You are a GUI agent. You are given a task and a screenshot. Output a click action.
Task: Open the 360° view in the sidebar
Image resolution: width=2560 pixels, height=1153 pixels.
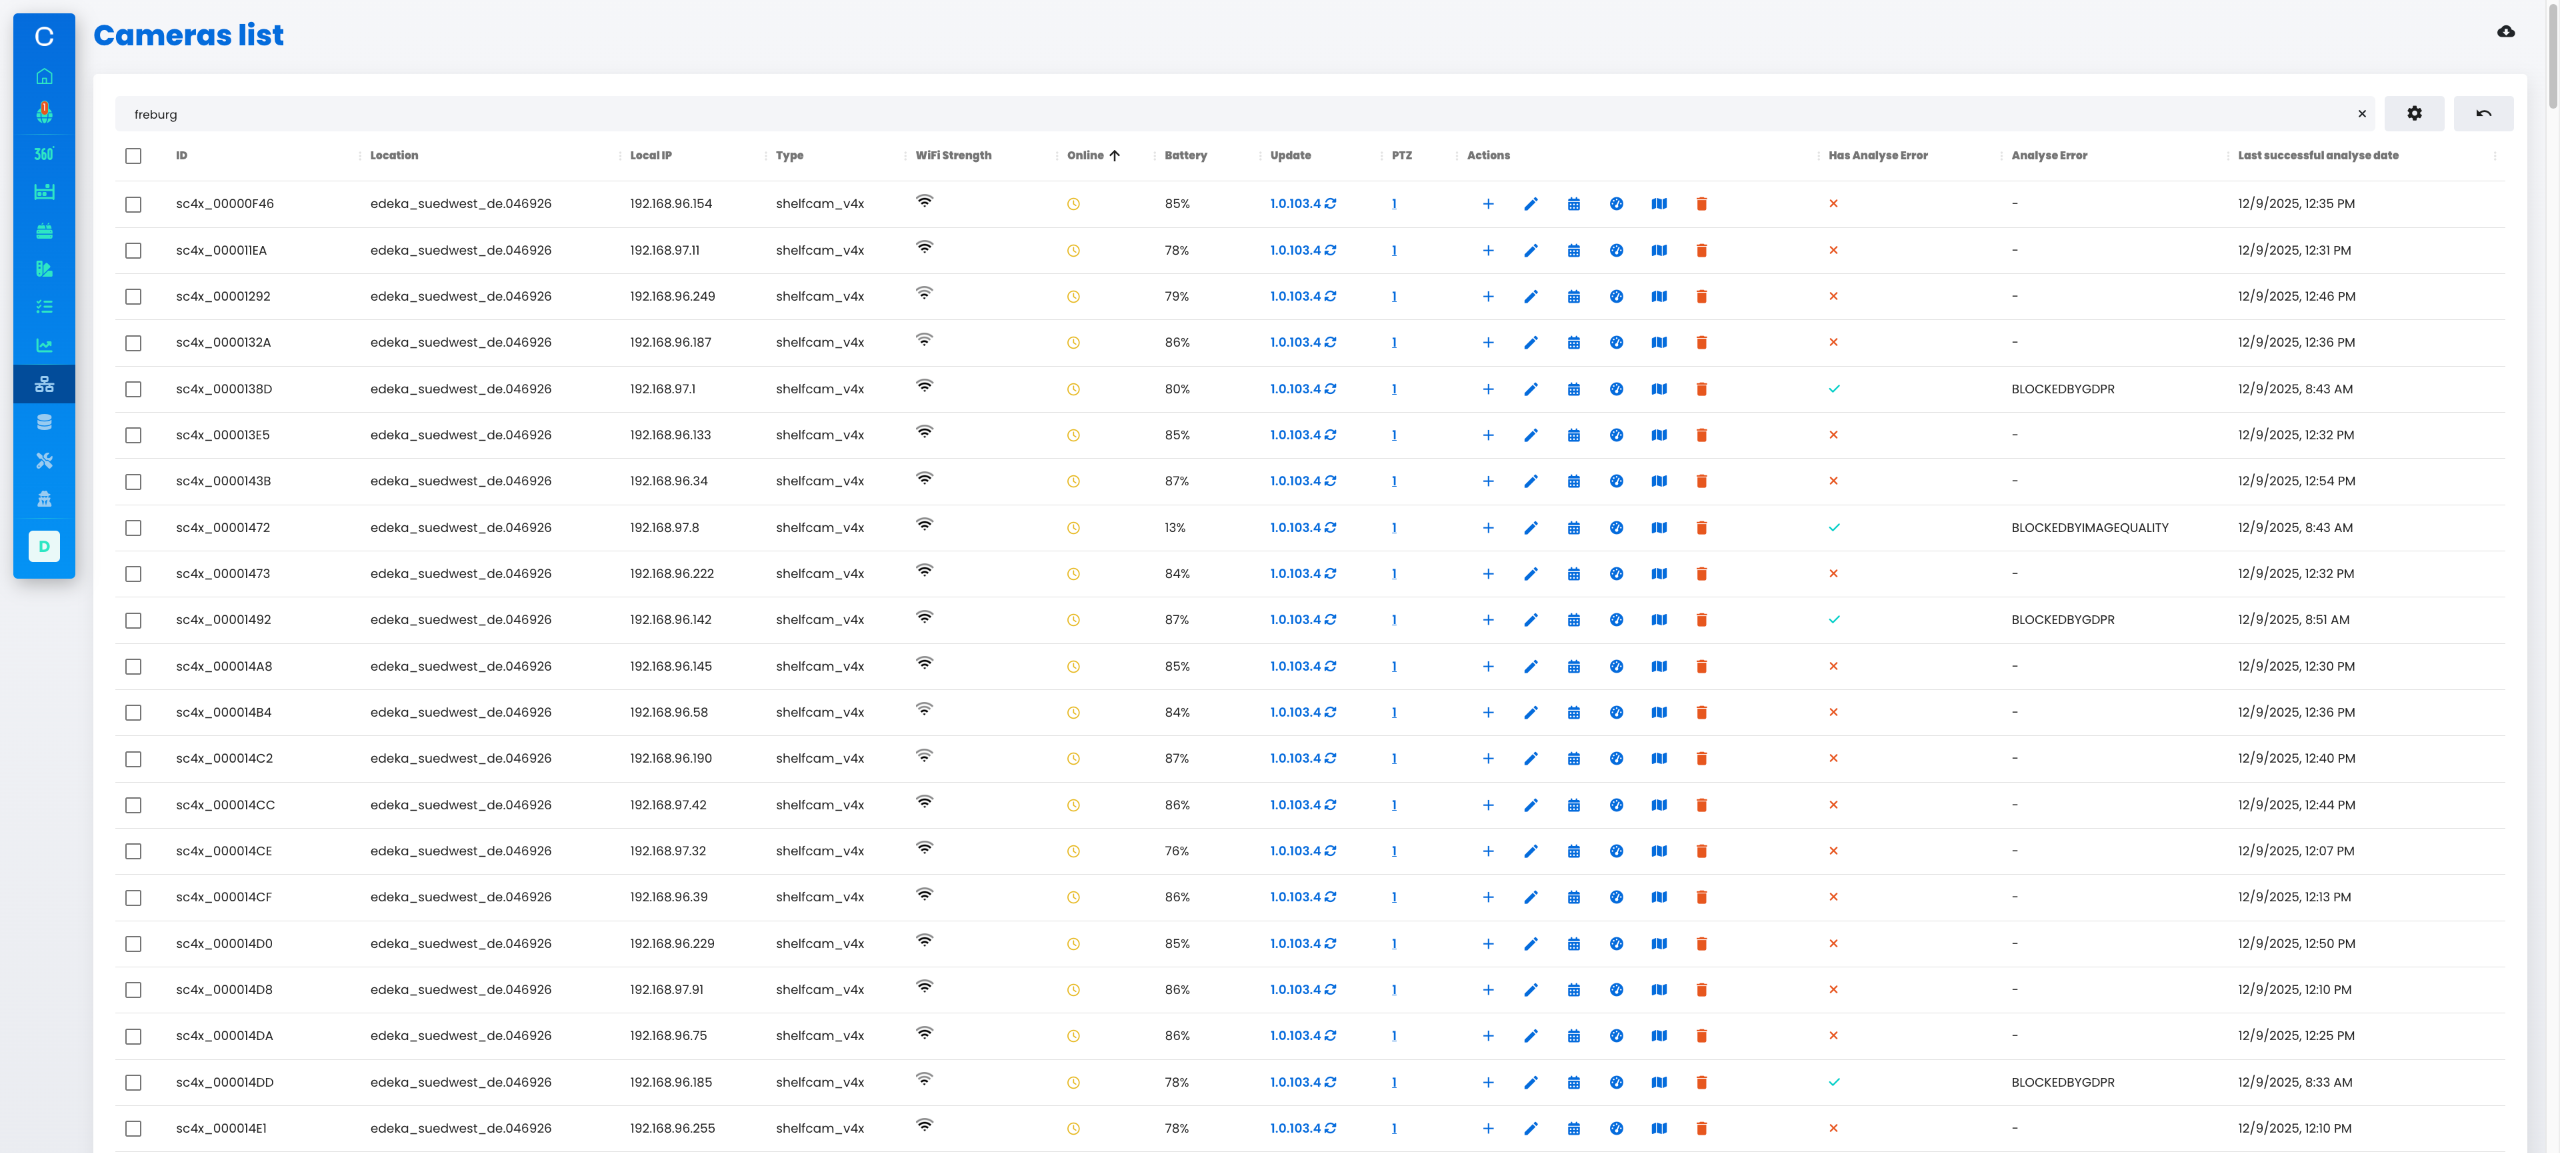click(44, 154)
